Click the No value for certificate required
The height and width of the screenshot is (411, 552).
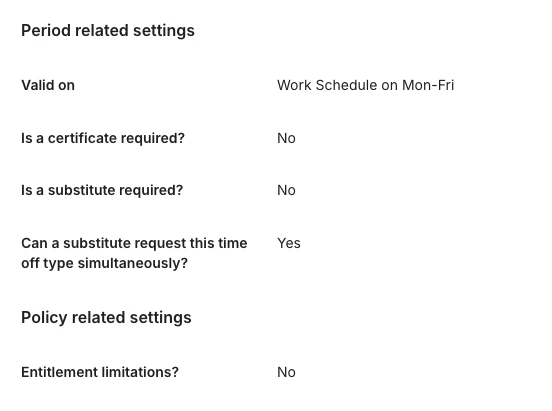pos(286,138)
